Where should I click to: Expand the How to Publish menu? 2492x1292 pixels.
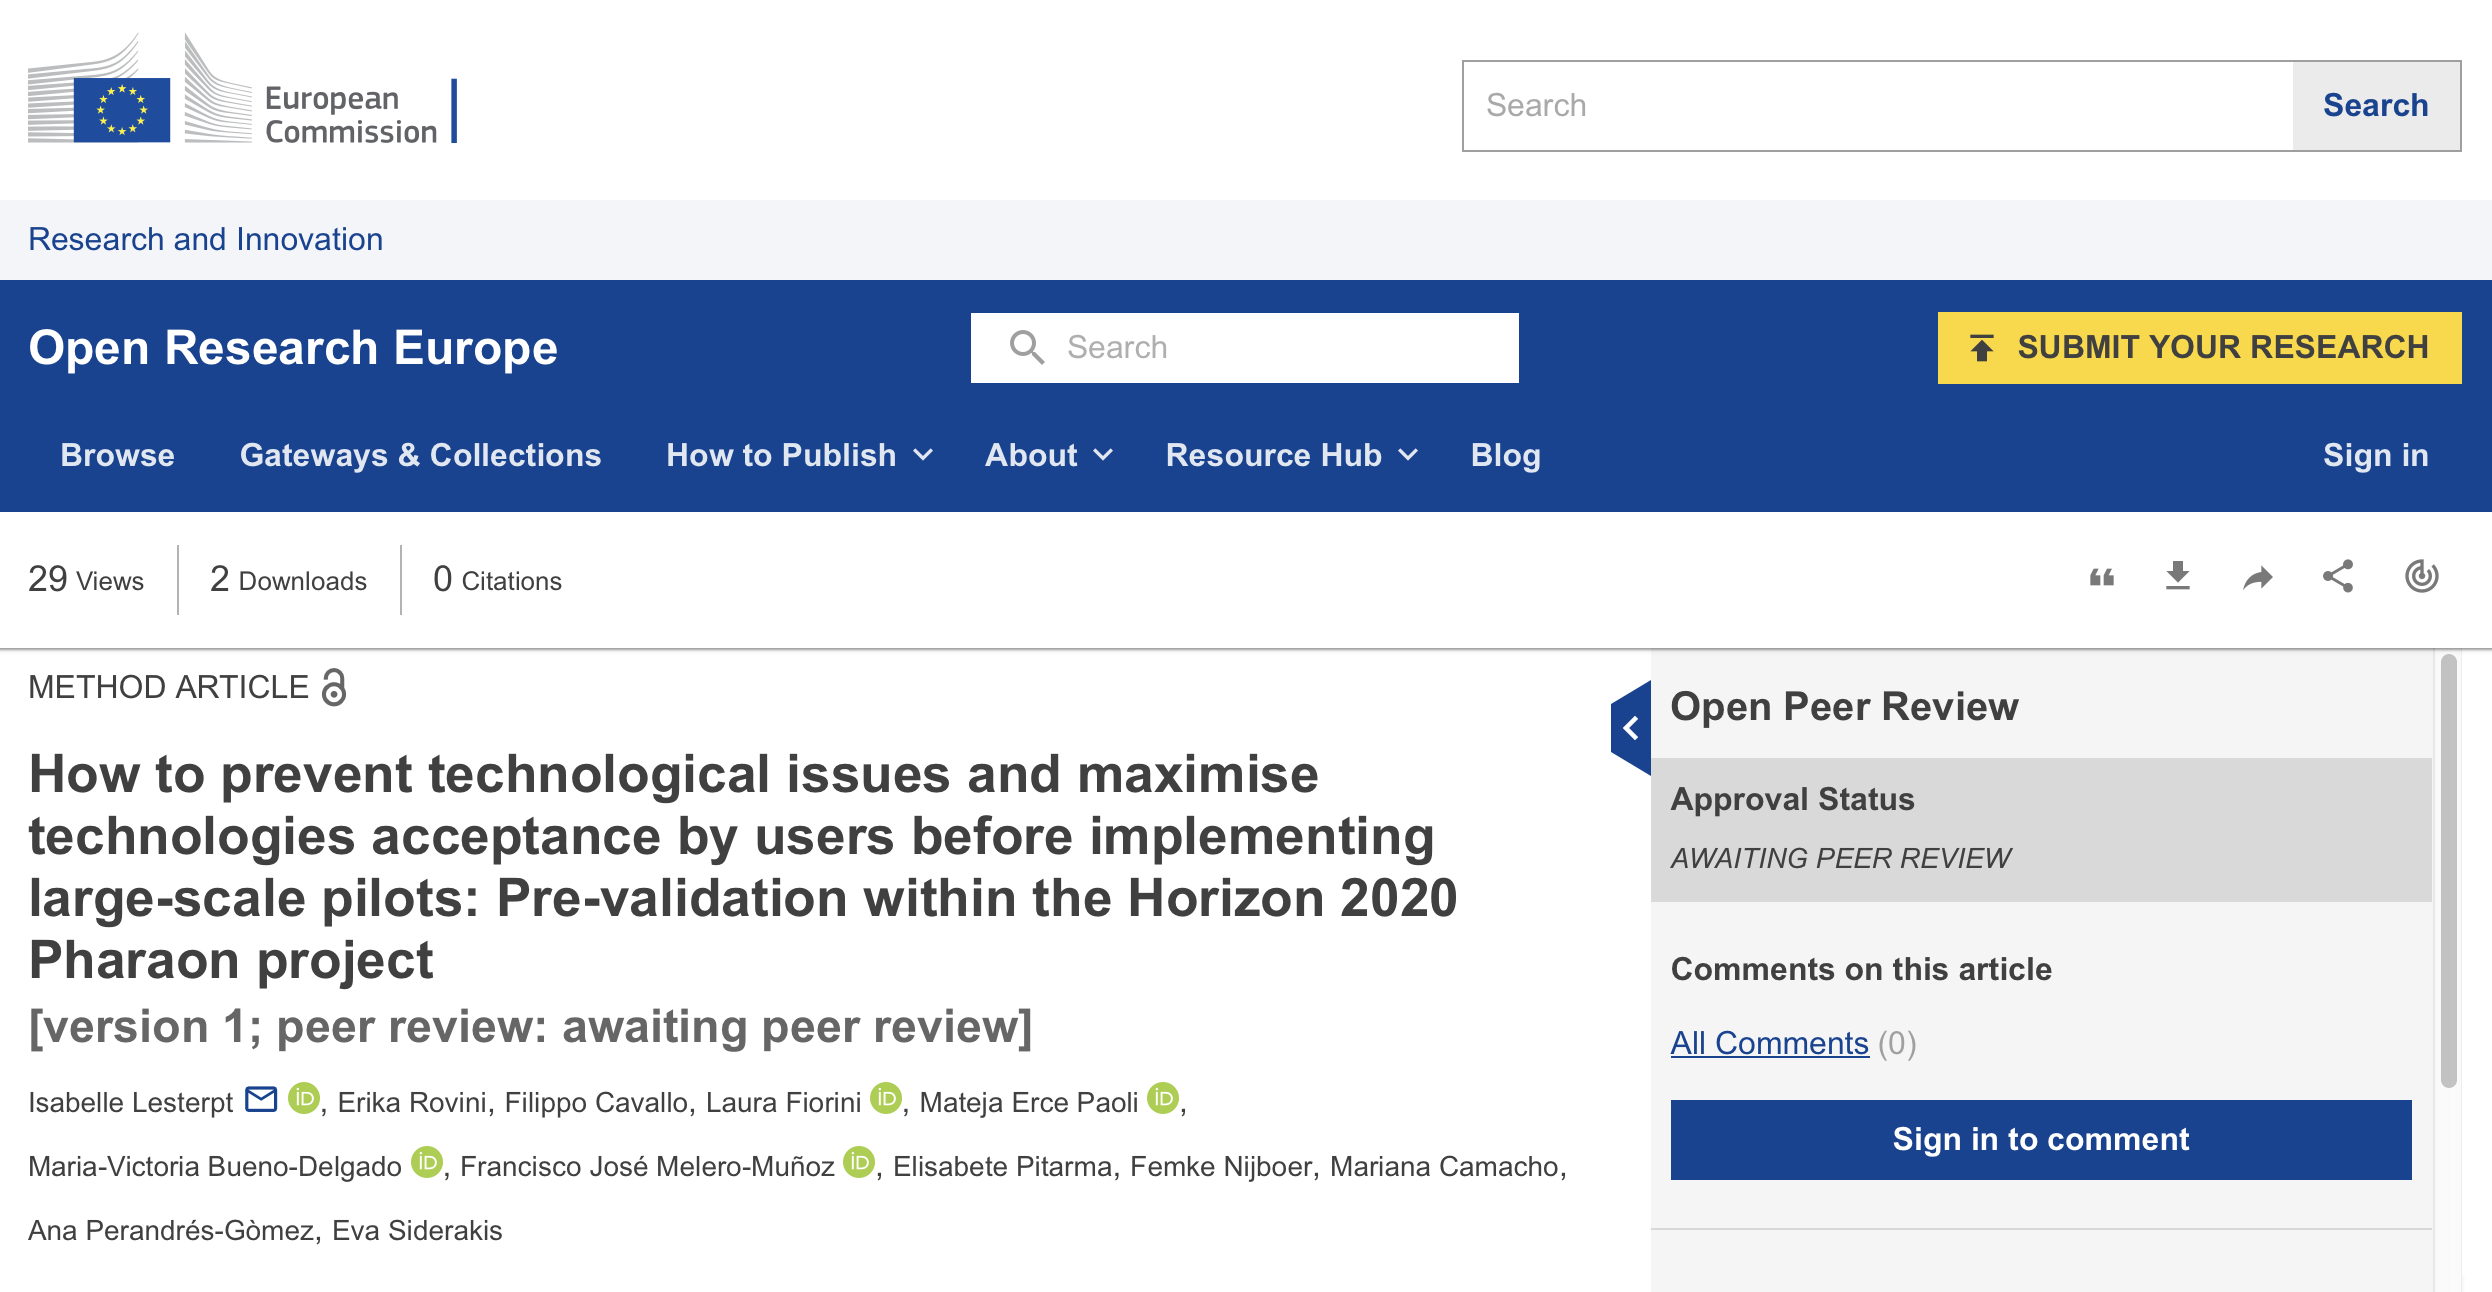pyautogui.click(x=800, y=455)
